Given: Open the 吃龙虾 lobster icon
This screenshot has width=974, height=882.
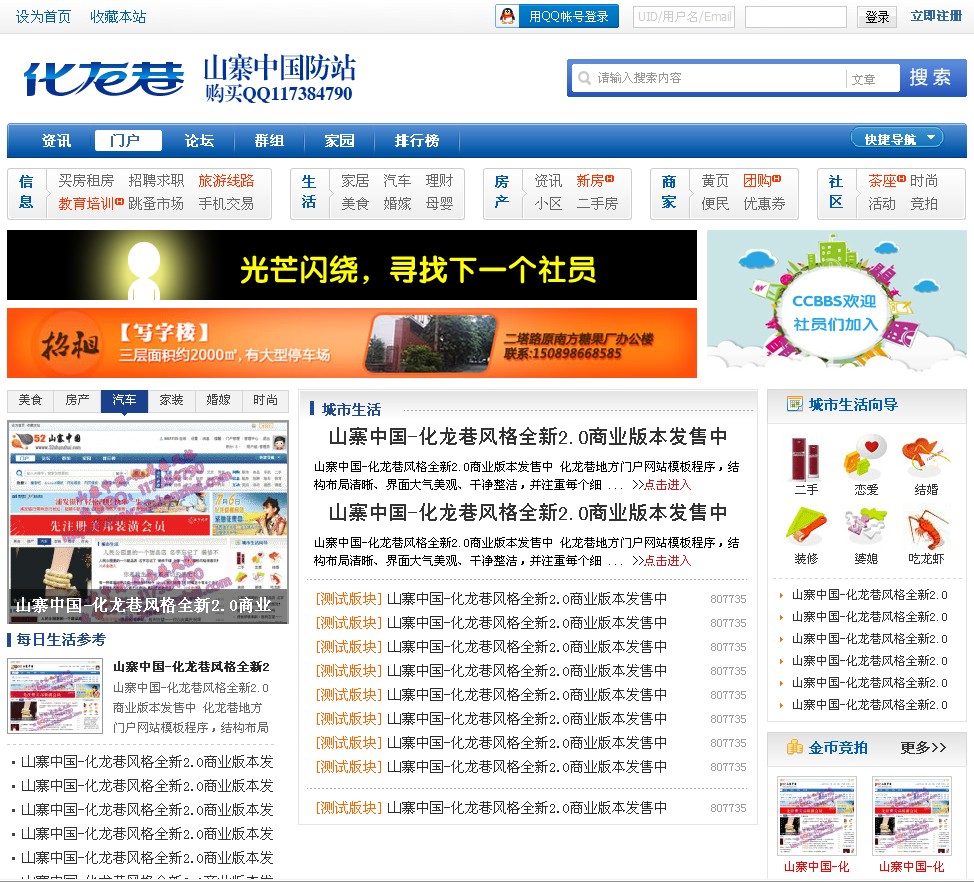Looking at the screenshot, I should point(926,527).
